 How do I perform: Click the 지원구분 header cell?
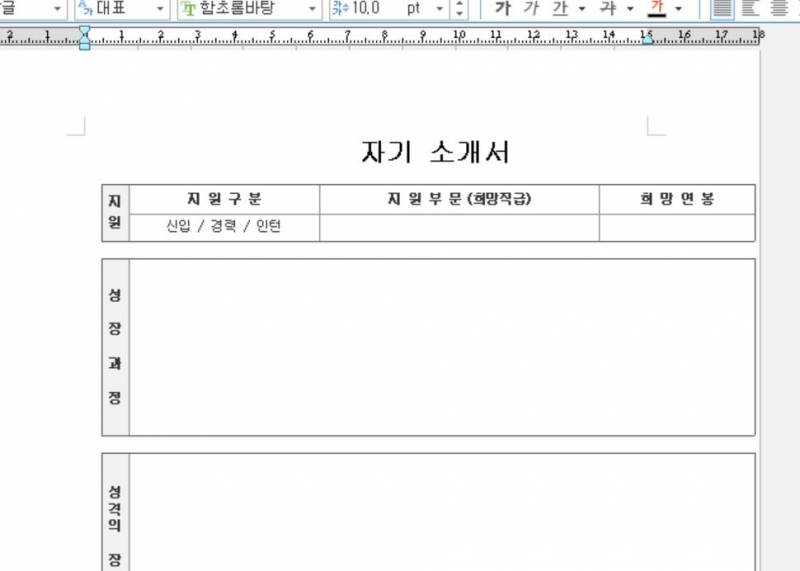[224, 199]
